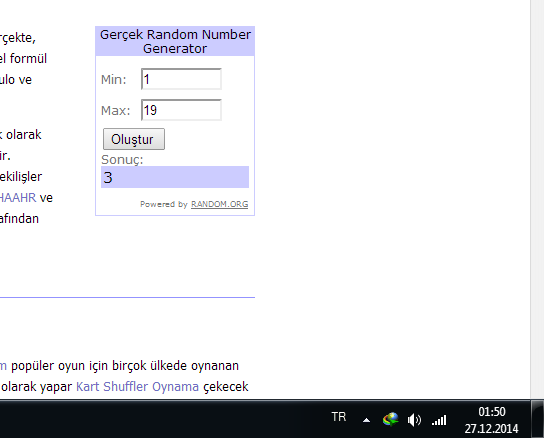The height and width of the screenshot is (438, 544).
Task: Click the TR language indicator in taskbar
Action: click(339, 416)
